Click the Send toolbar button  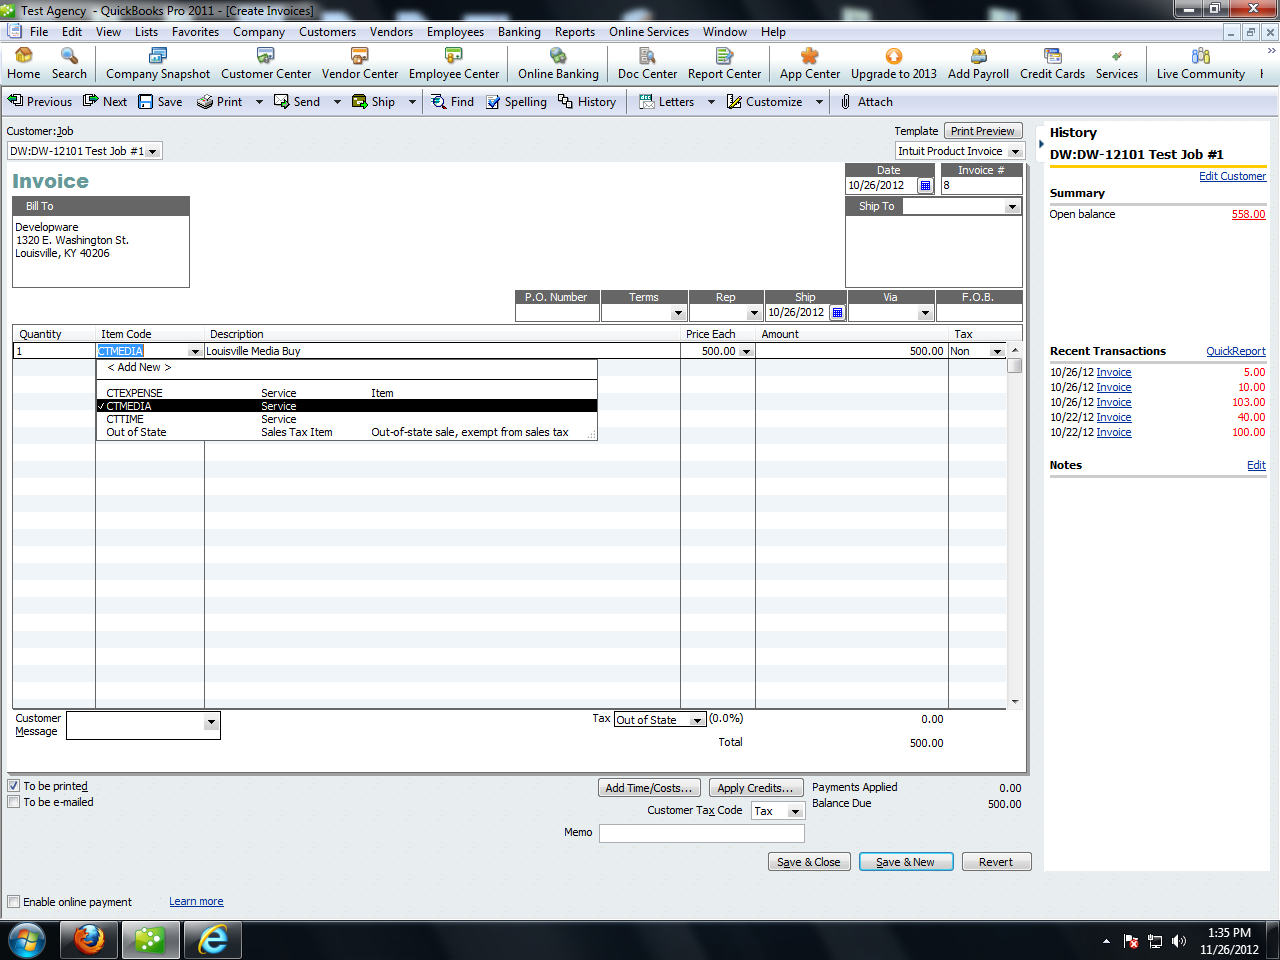pyautogui.click(x=297, y=101)
